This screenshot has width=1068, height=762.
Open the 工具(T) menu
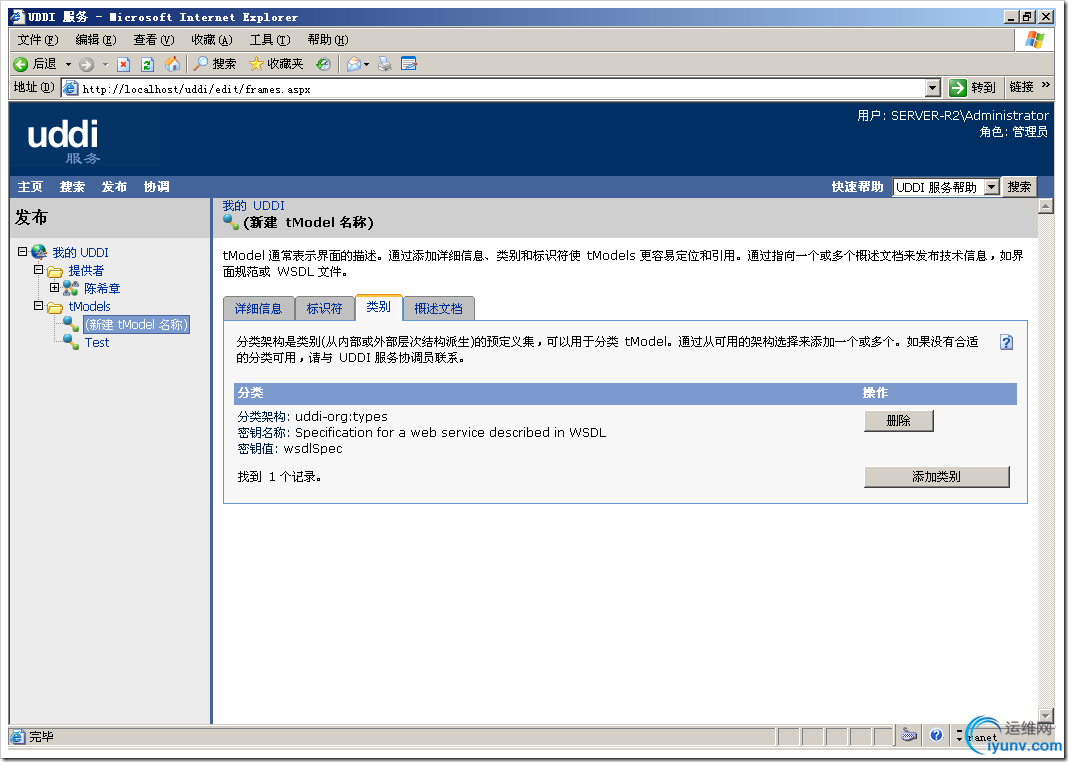pyautogui.click(x=270, y=39)
